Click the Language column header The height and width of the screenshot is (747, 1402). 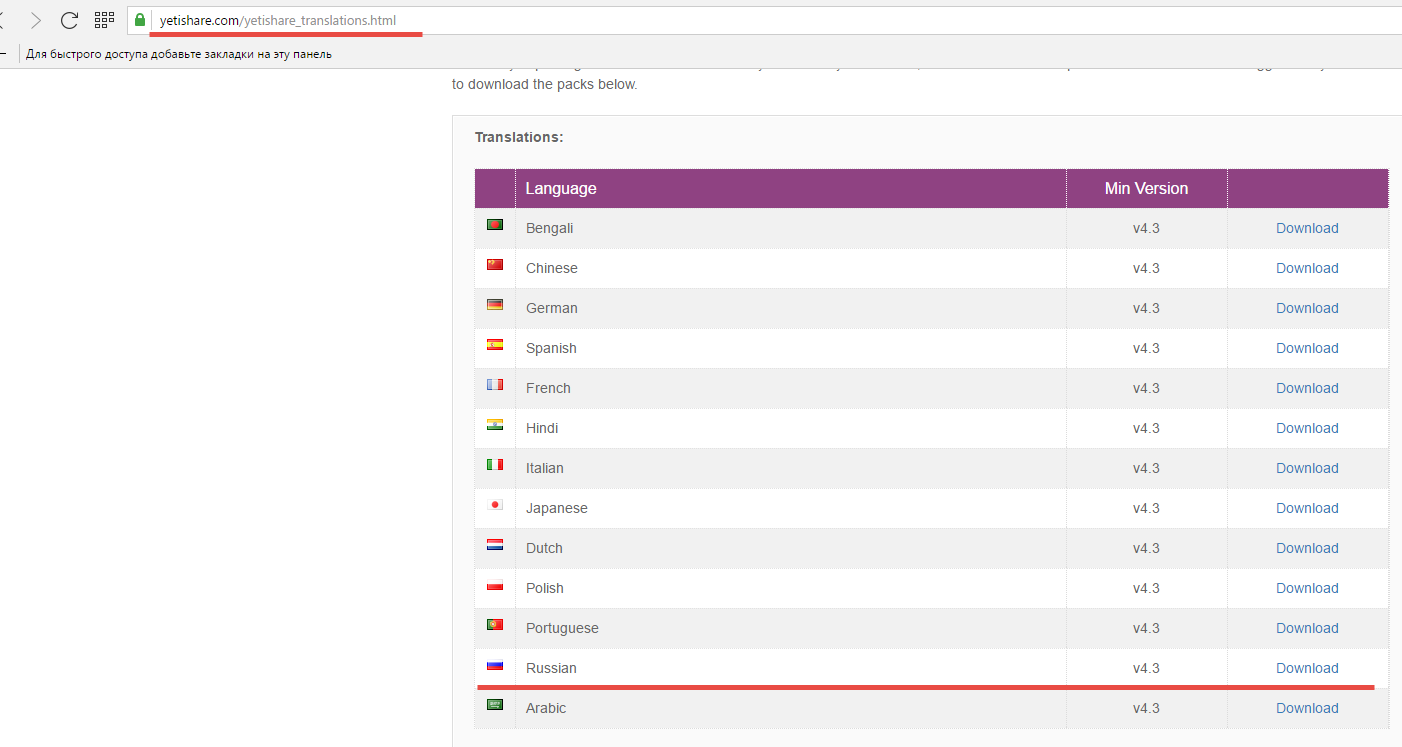coord(561,188)
